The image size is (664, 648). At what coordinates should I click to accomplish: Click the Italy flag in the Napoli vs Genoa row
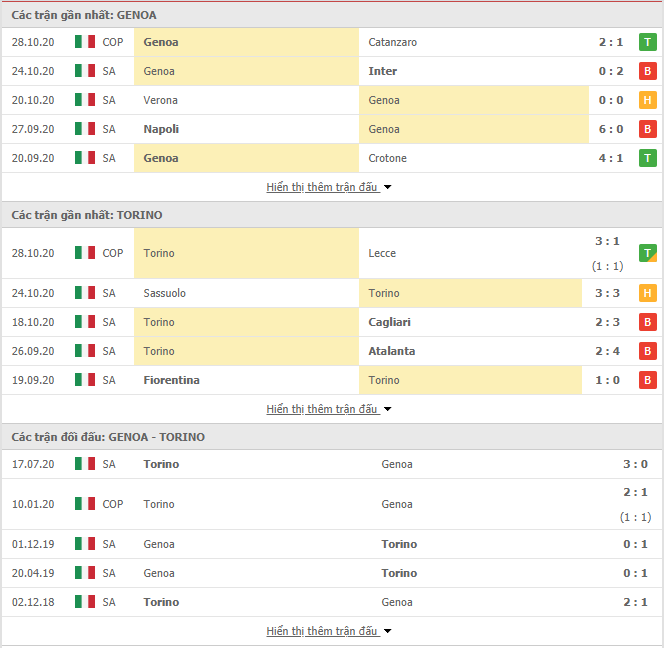(x=85, y=129)
